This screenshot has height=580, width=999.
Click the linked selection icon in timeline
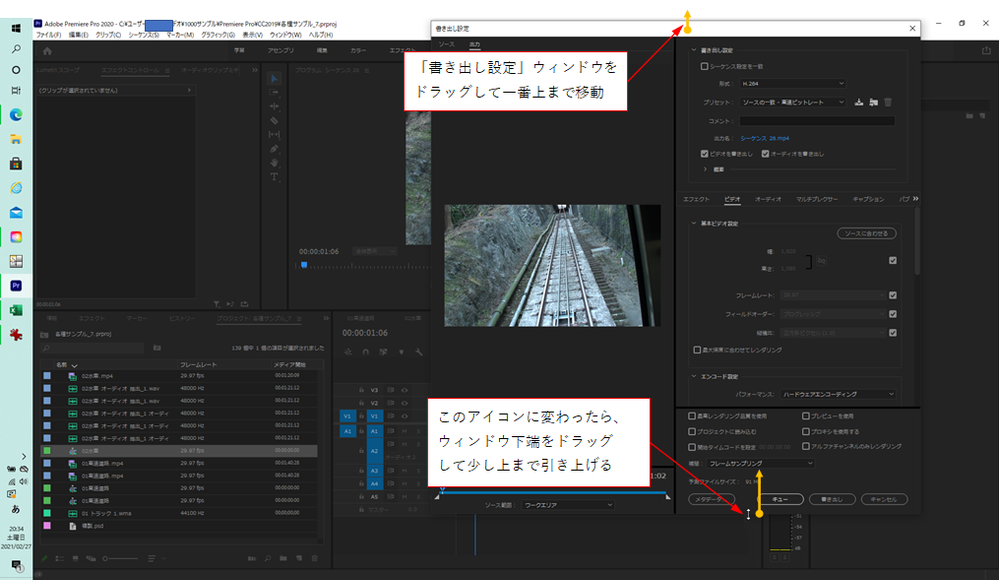tap(383, 352)
